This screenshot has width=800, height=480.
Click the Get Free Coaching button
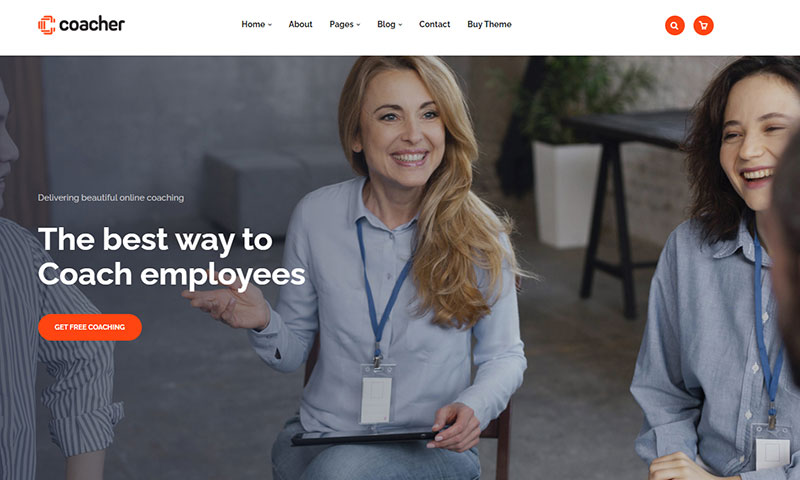click(90, 327)
